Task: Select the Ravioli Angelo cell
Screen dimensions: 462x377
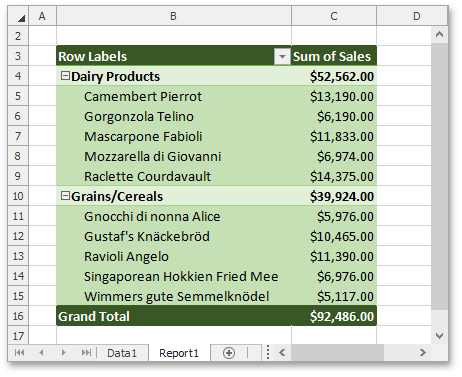Action: pyautogui.click(x=174, y=256)
